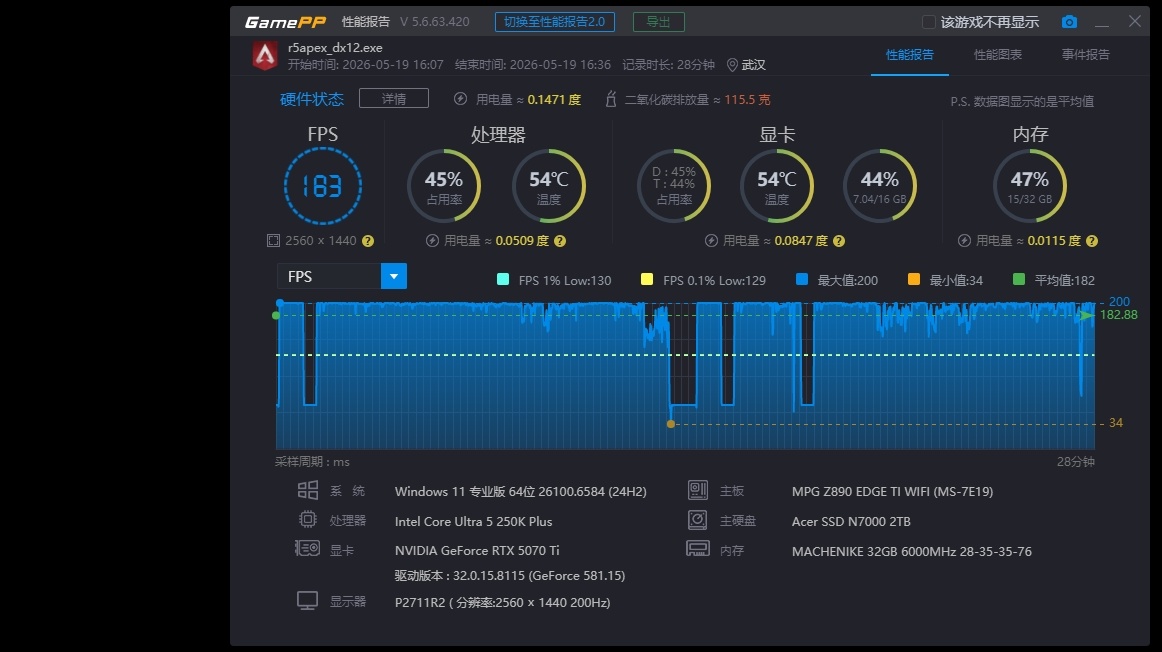The image size is (1162, 652).
Task: Click the screenshot camera icon
Action: (1069, 22)
